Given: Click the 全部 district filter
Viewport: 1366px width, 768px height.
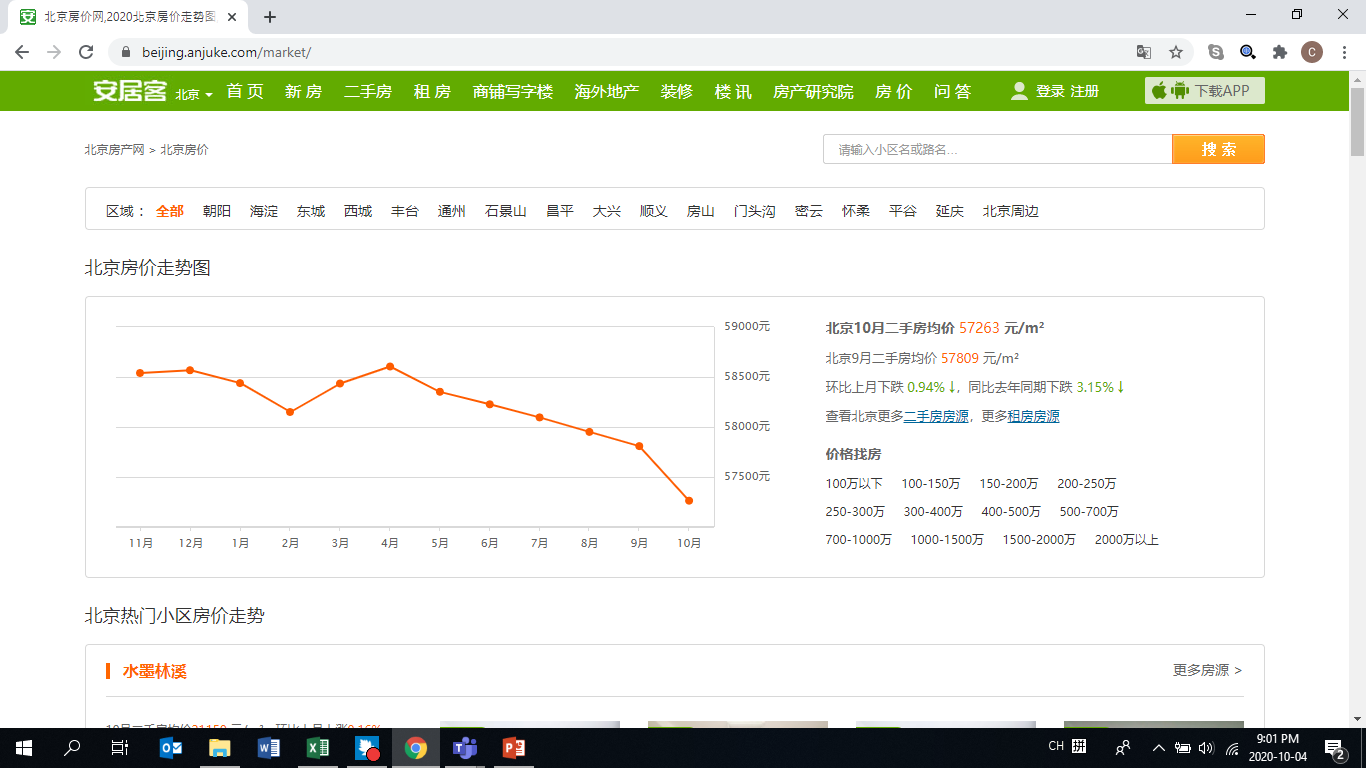Looking at the screenshot, I should pos(170,211).
